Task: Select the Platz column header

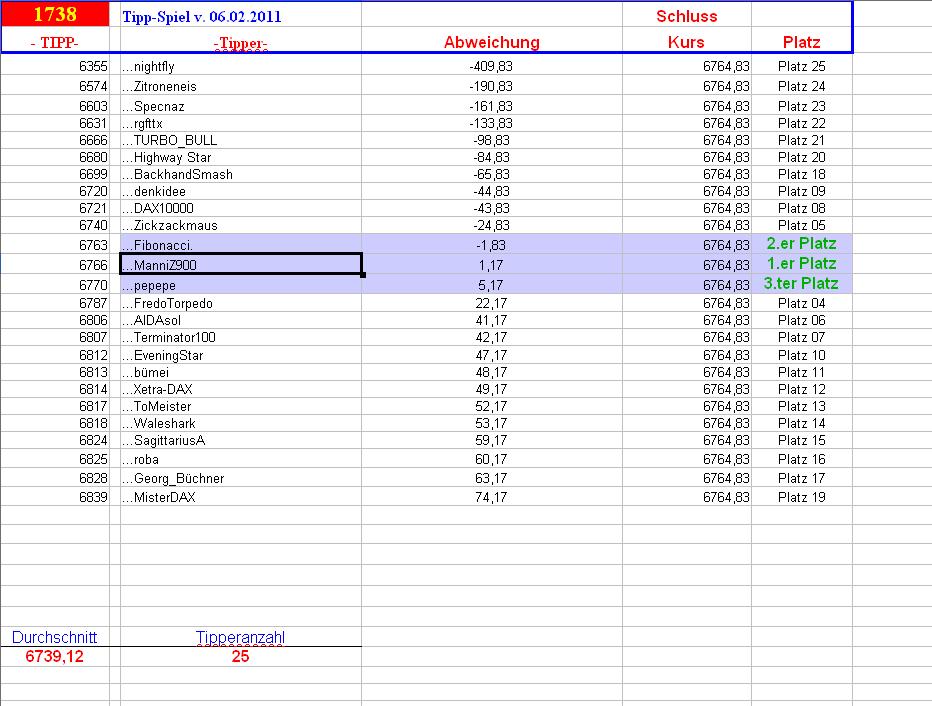Action: click(801, 42)
